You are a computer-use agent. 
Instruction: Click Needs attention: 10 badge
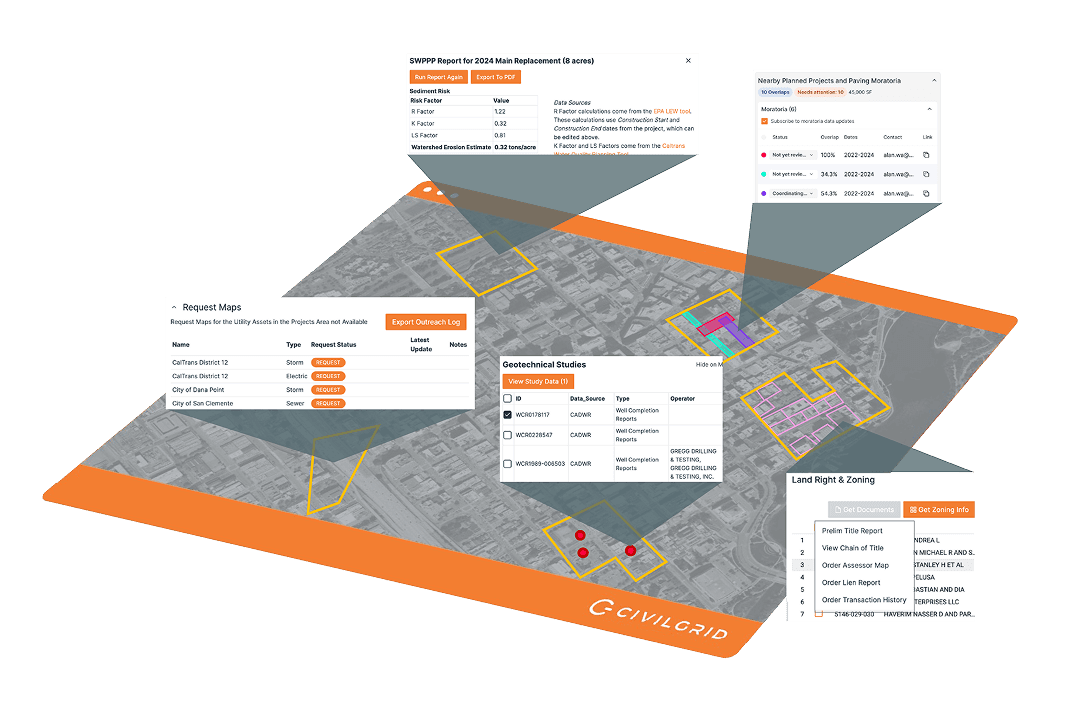coord(820,92)
